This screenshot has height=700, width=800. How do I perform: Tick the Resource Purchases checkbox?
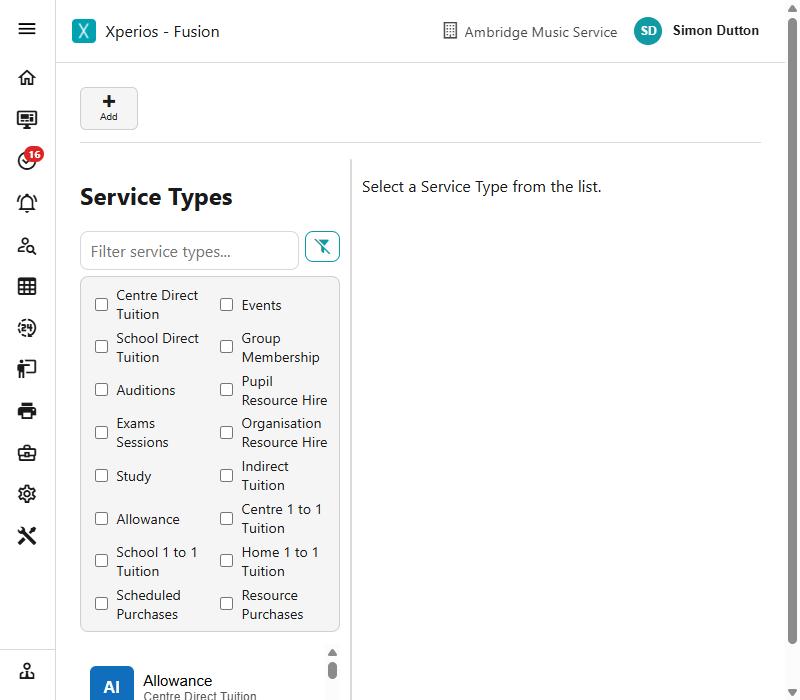pos(227,604)
